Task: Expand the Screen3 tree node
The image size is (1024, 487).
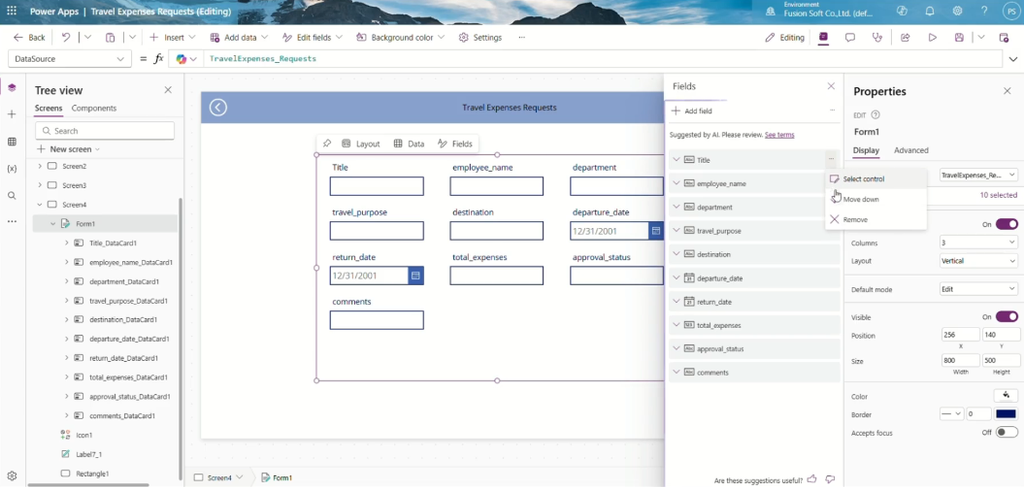Action: tap(40, 185)
